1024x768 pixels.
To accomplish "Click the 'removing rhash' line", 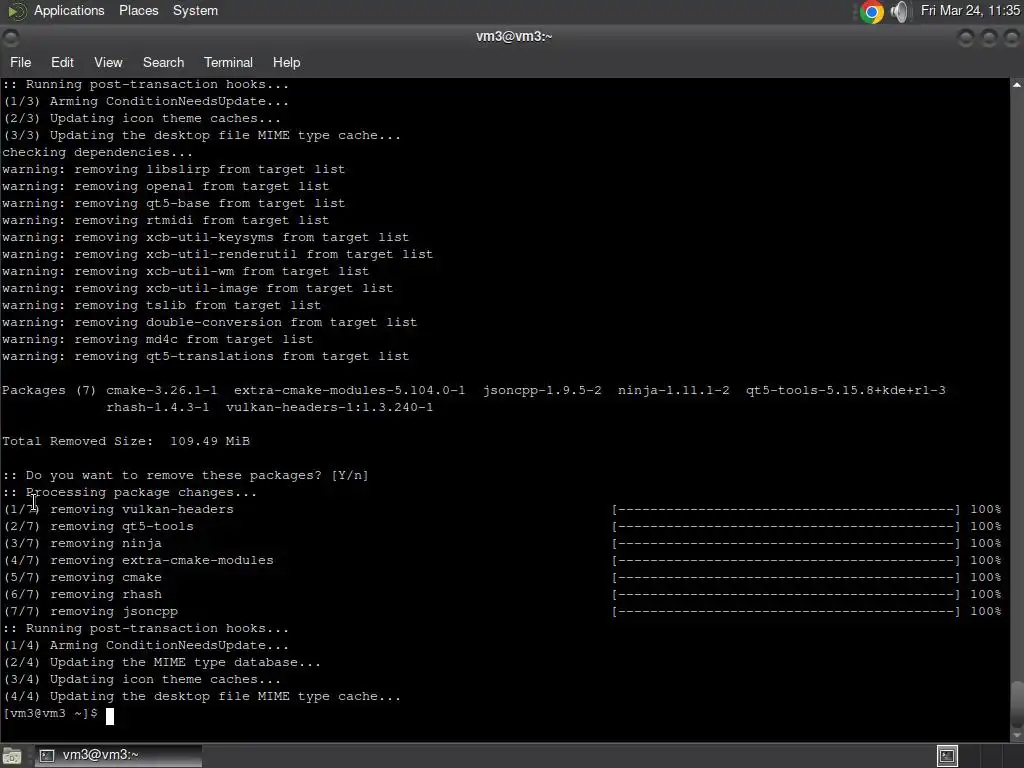I will (x=82, y=594).
